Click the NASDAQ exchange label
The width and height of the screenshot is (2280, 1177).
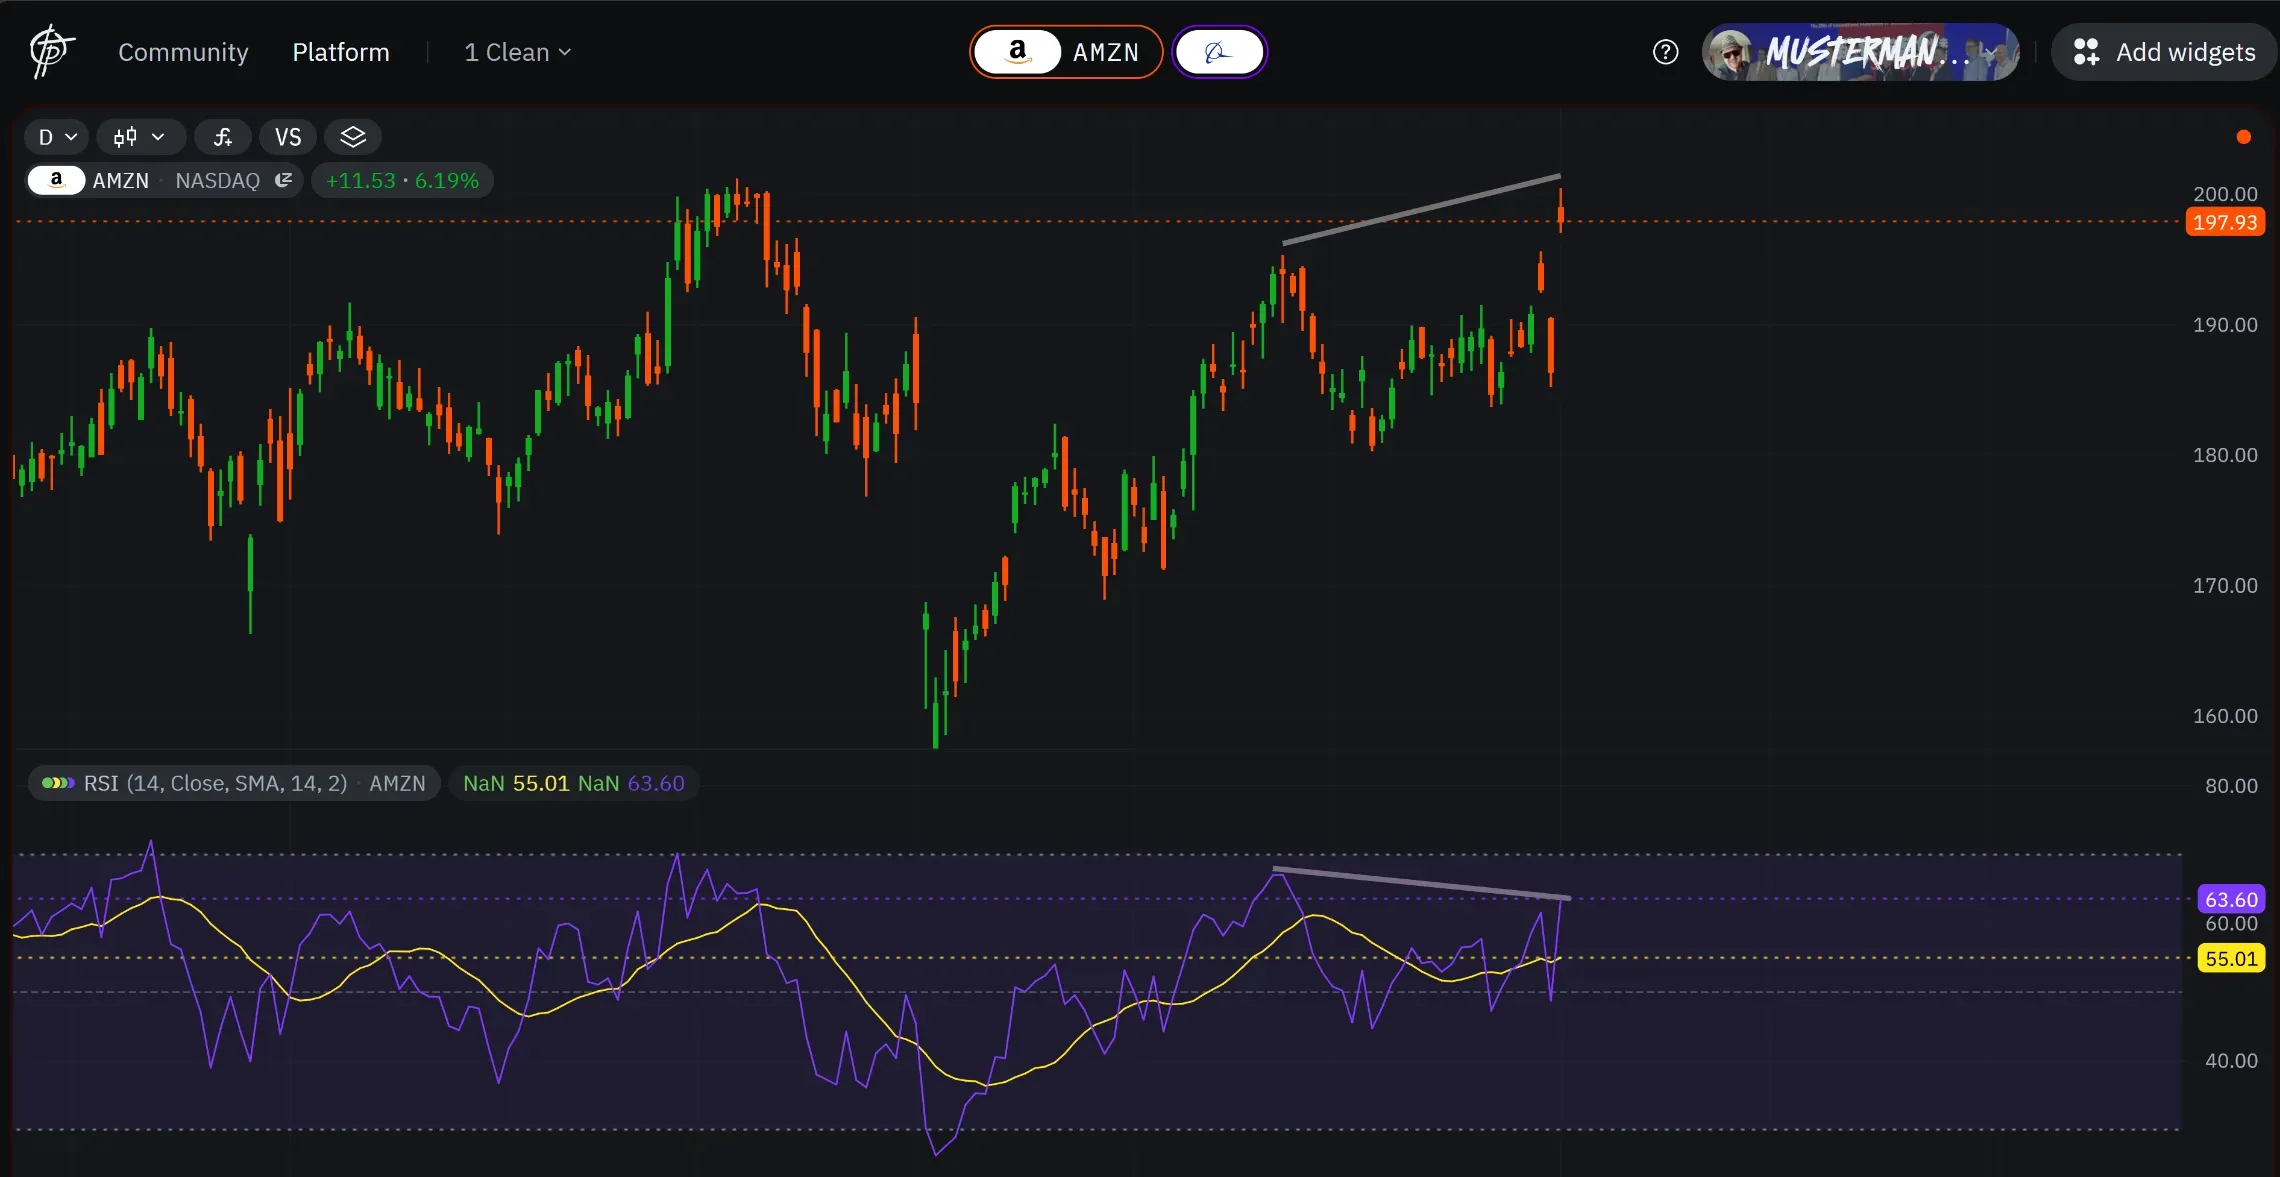point(217,181)
